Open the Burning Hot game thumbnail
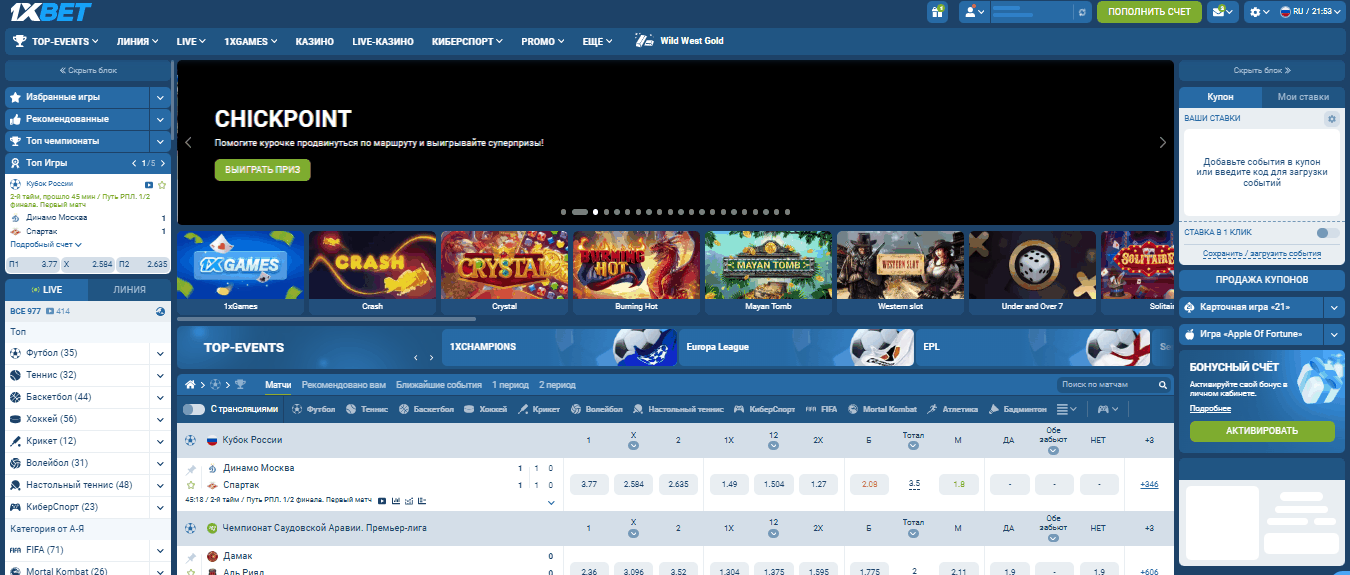The width and height of the screenshot is (1350, 575). tap(636, 272)
